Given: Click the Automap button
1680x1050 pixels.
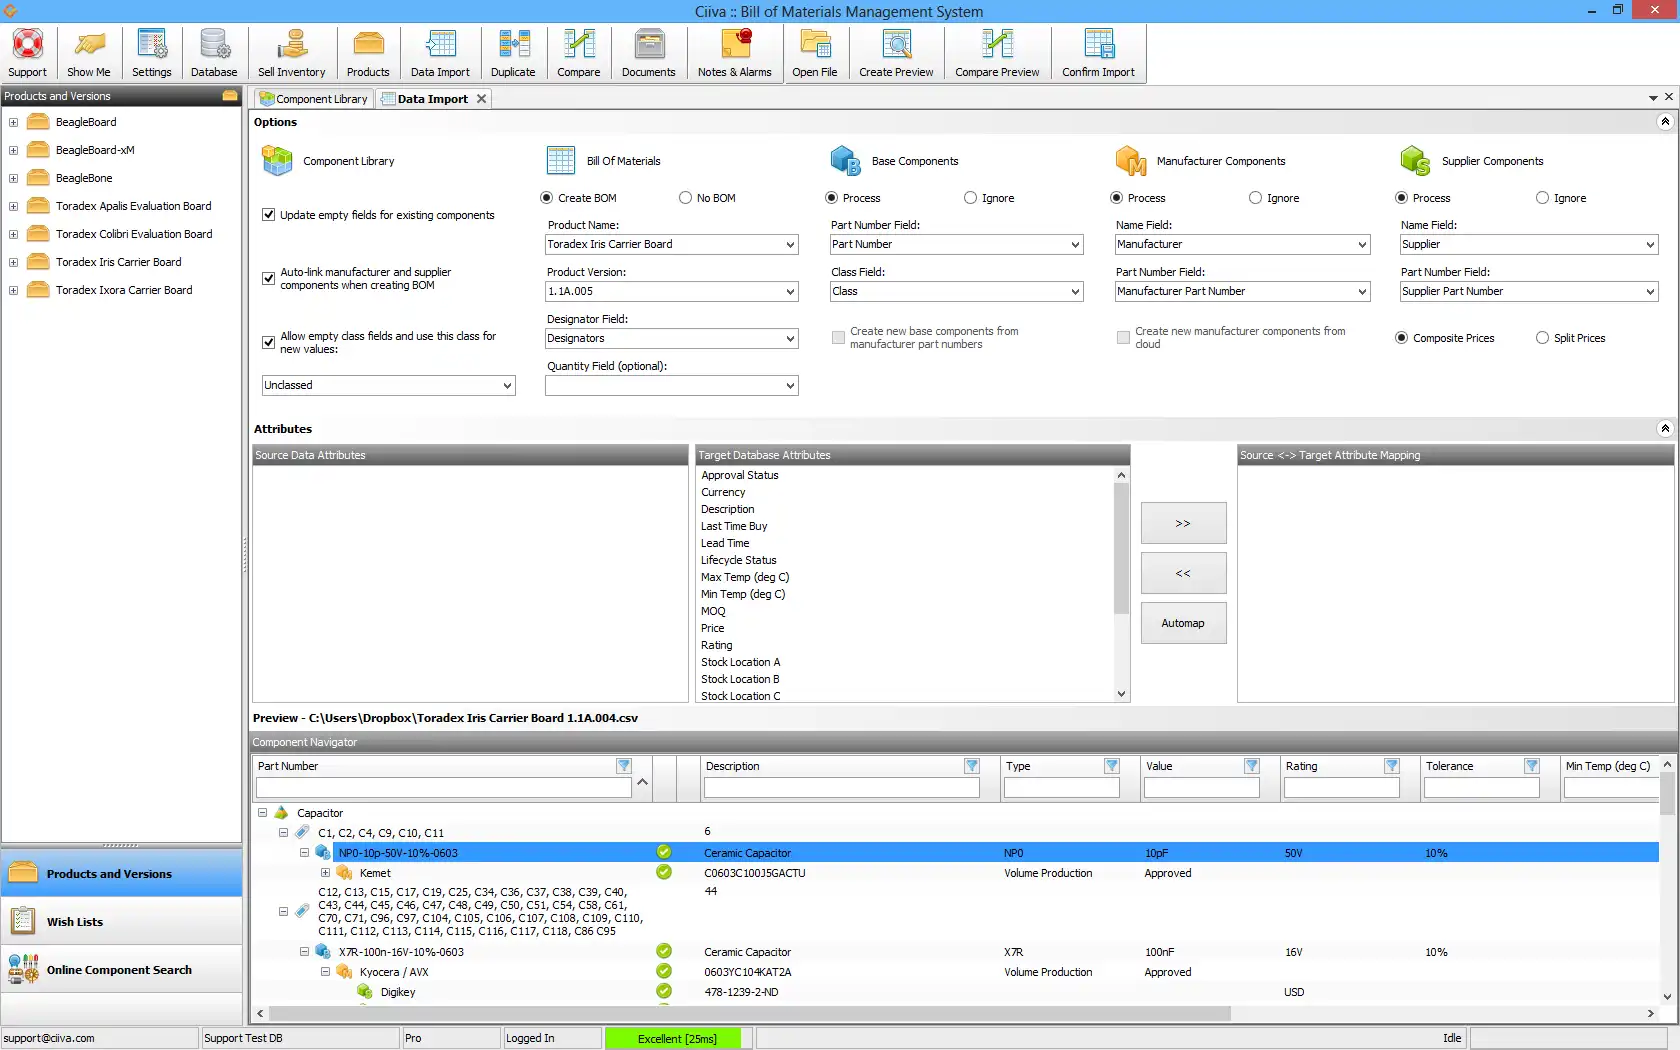Looking at the screenshot, I should pos(1183,623).
